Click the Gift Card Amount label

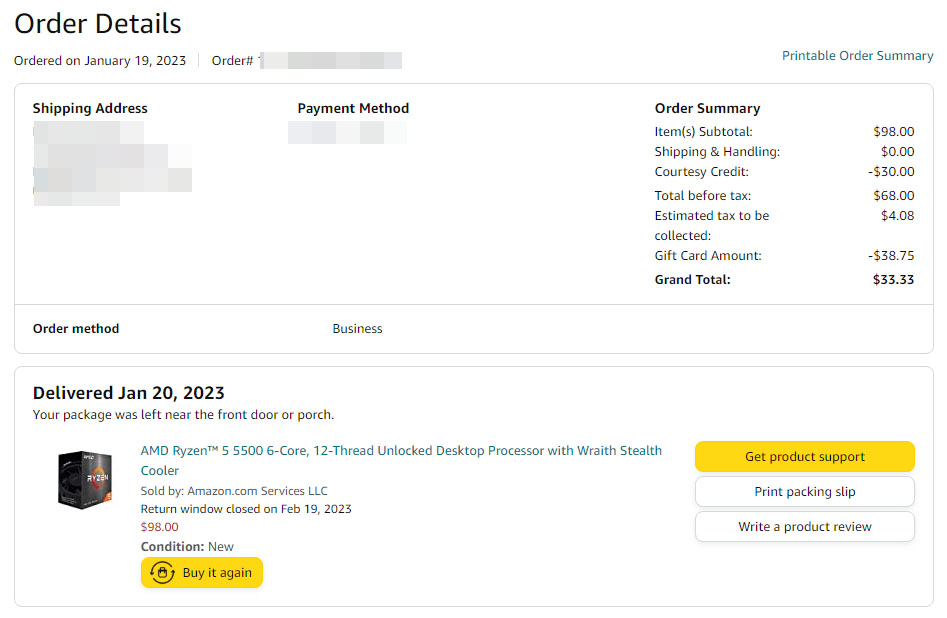708,256
